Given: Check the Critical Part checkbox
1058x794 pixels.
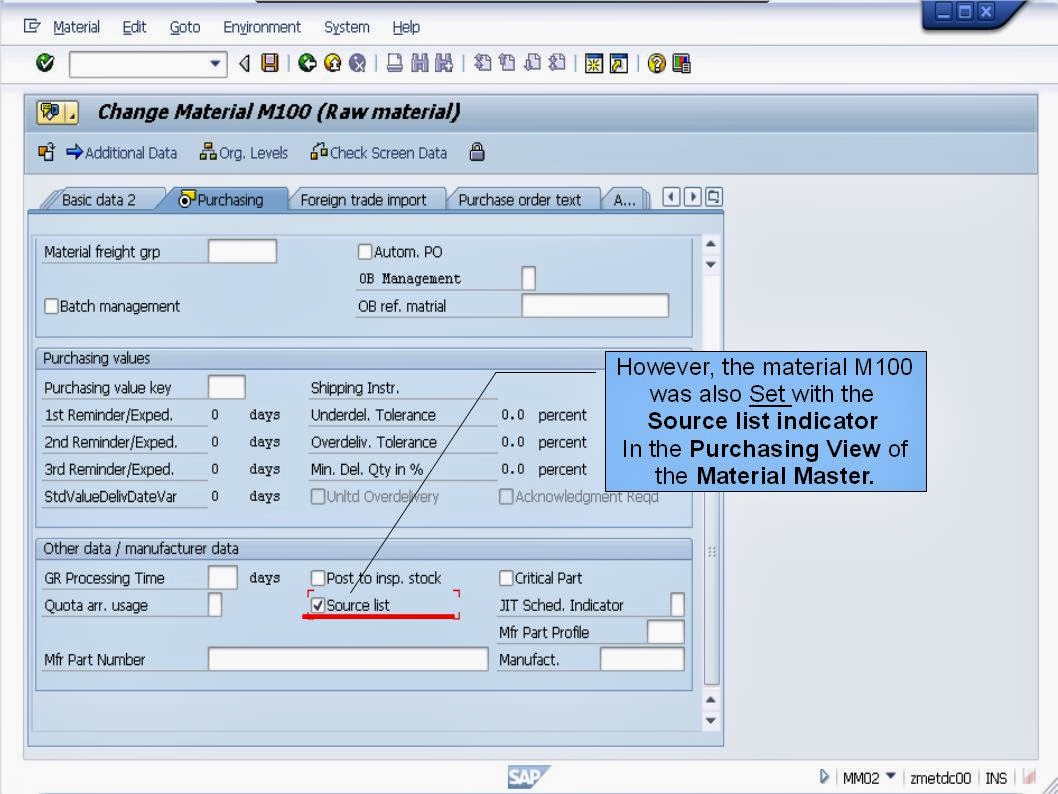Looking at the screenshot, I should pyautogui.click(x=507, y=577).
